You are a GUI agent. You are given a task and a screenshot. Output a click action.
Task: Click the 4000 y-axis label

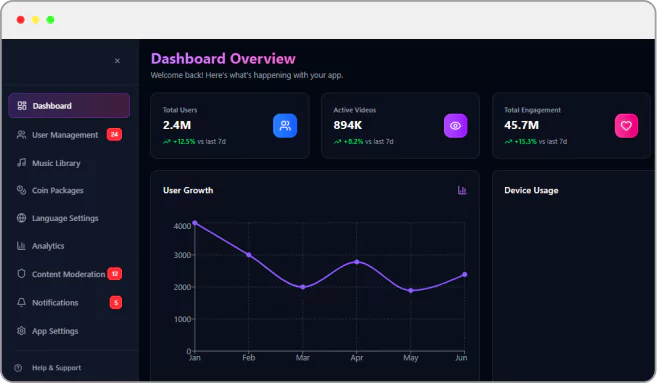click(x=182, y=226)
